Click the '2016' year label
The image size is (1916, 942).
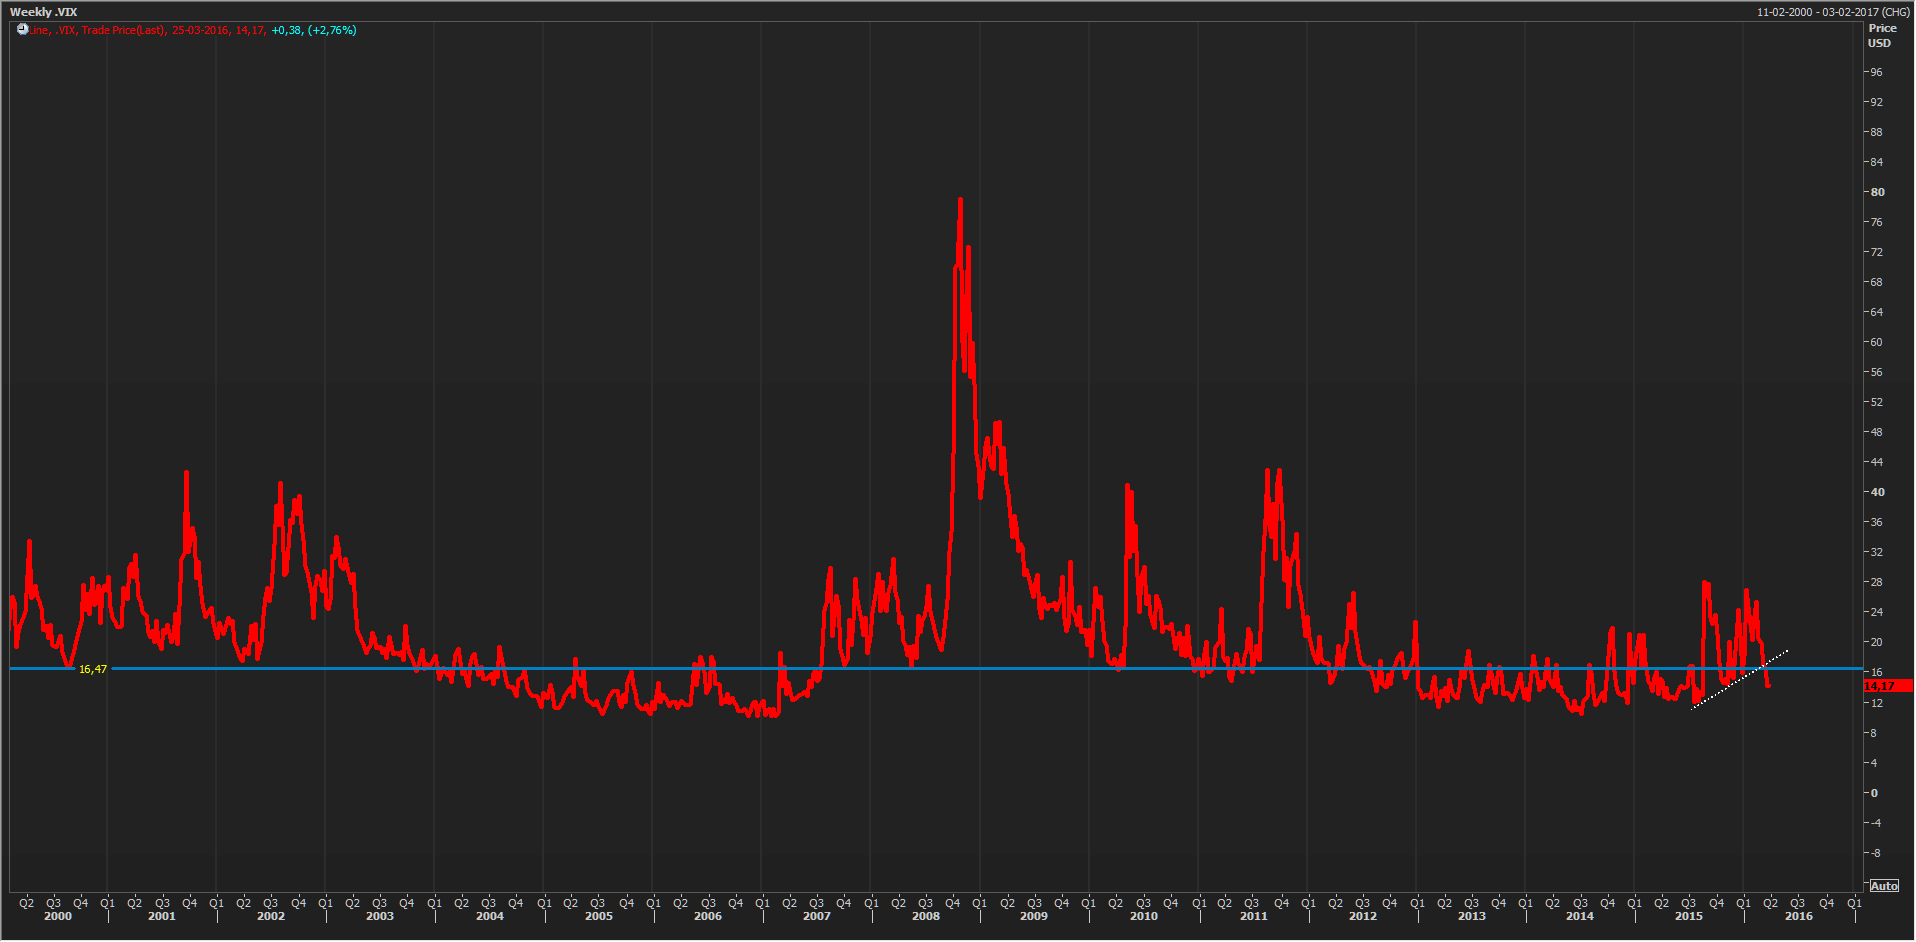pyautogui.click(x=1799, y=916)
